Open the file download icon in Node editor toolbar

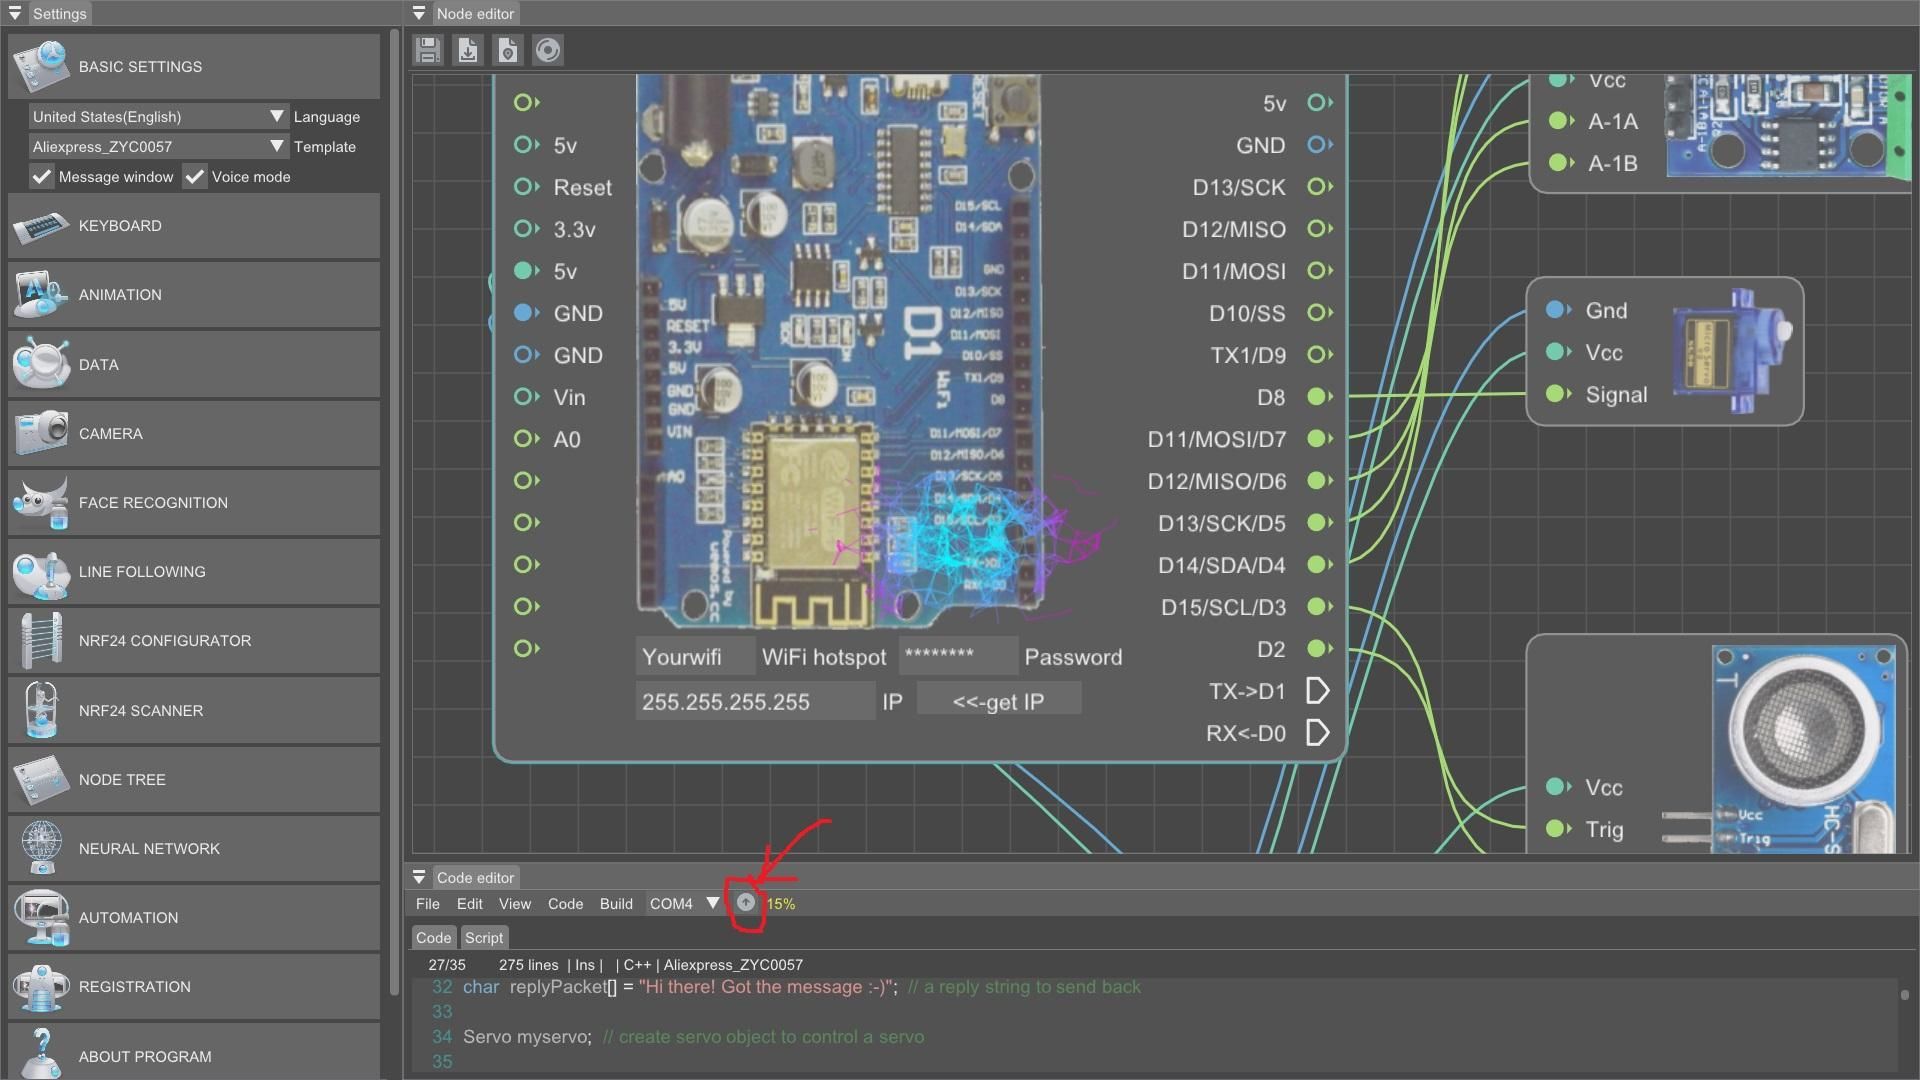467,50
